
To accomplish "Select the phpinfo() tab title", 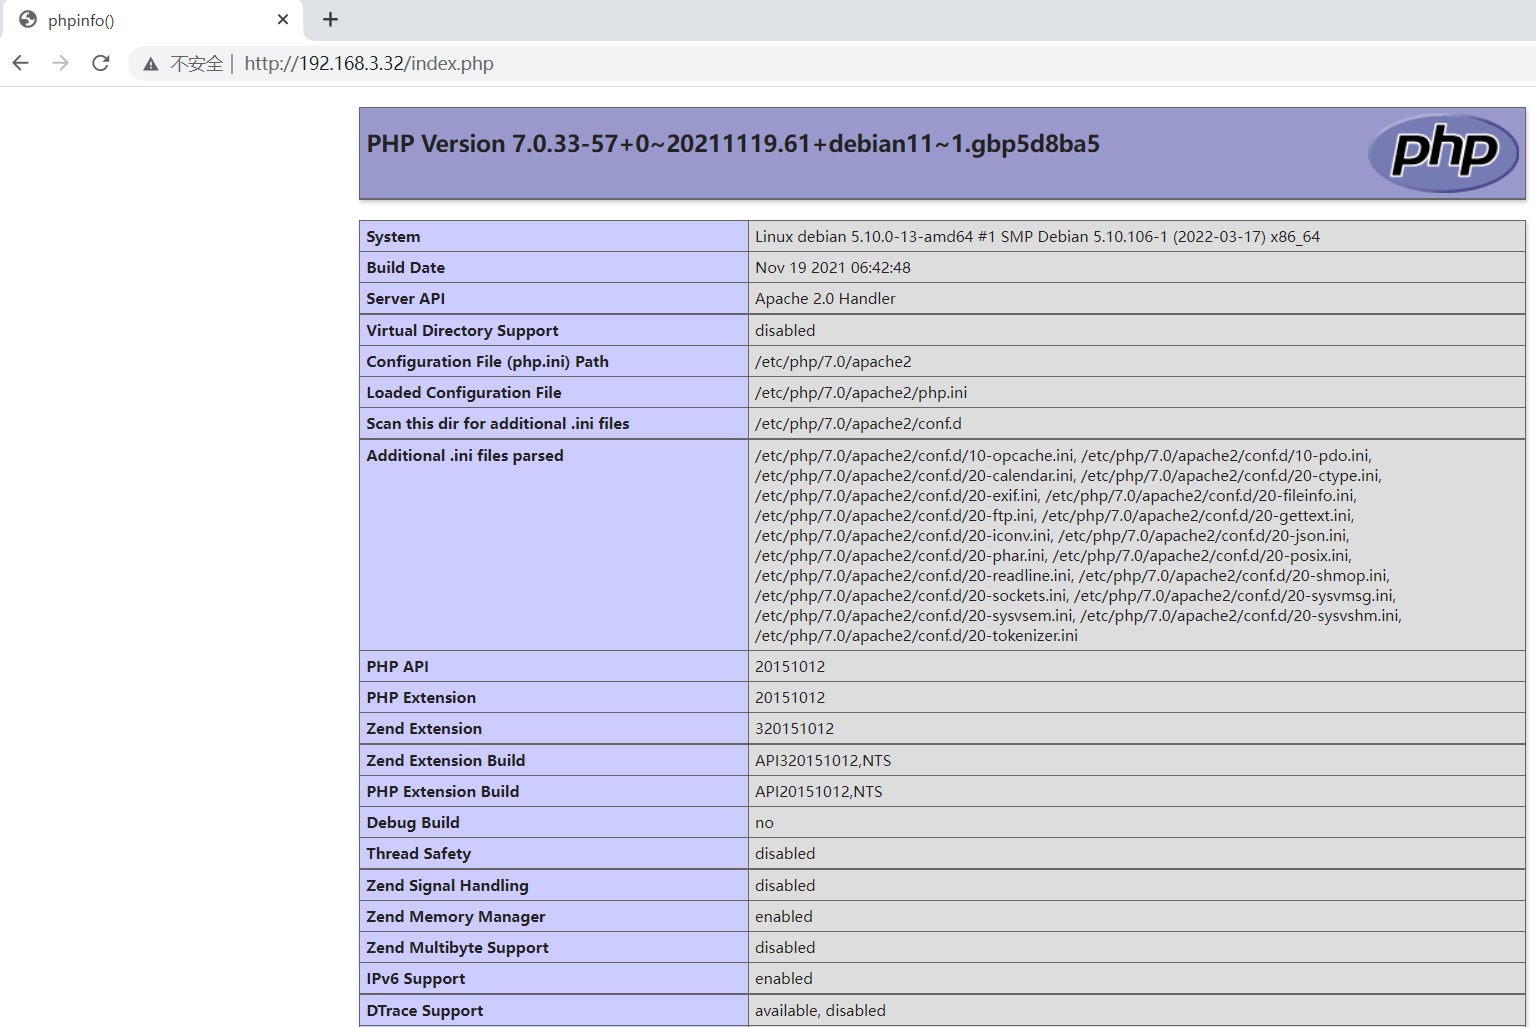I will click(81, 20).
